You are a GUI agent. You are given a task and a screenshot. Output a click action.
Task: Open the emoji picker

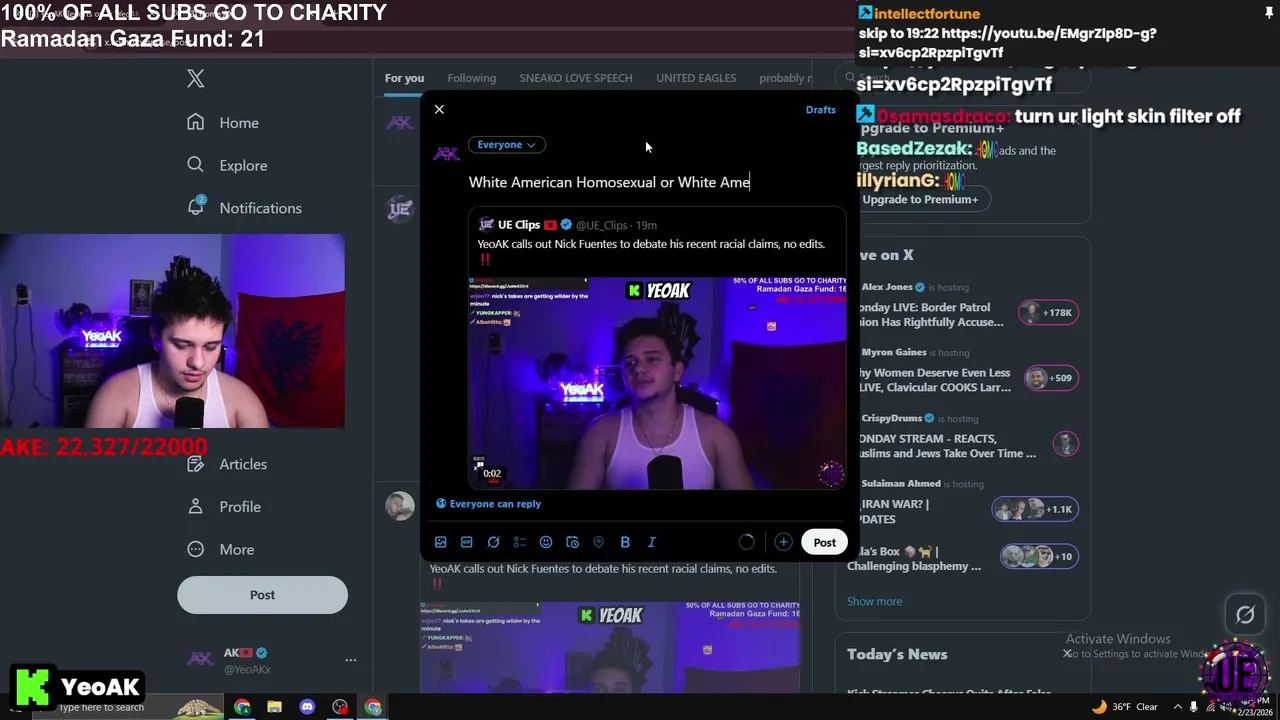546,542
